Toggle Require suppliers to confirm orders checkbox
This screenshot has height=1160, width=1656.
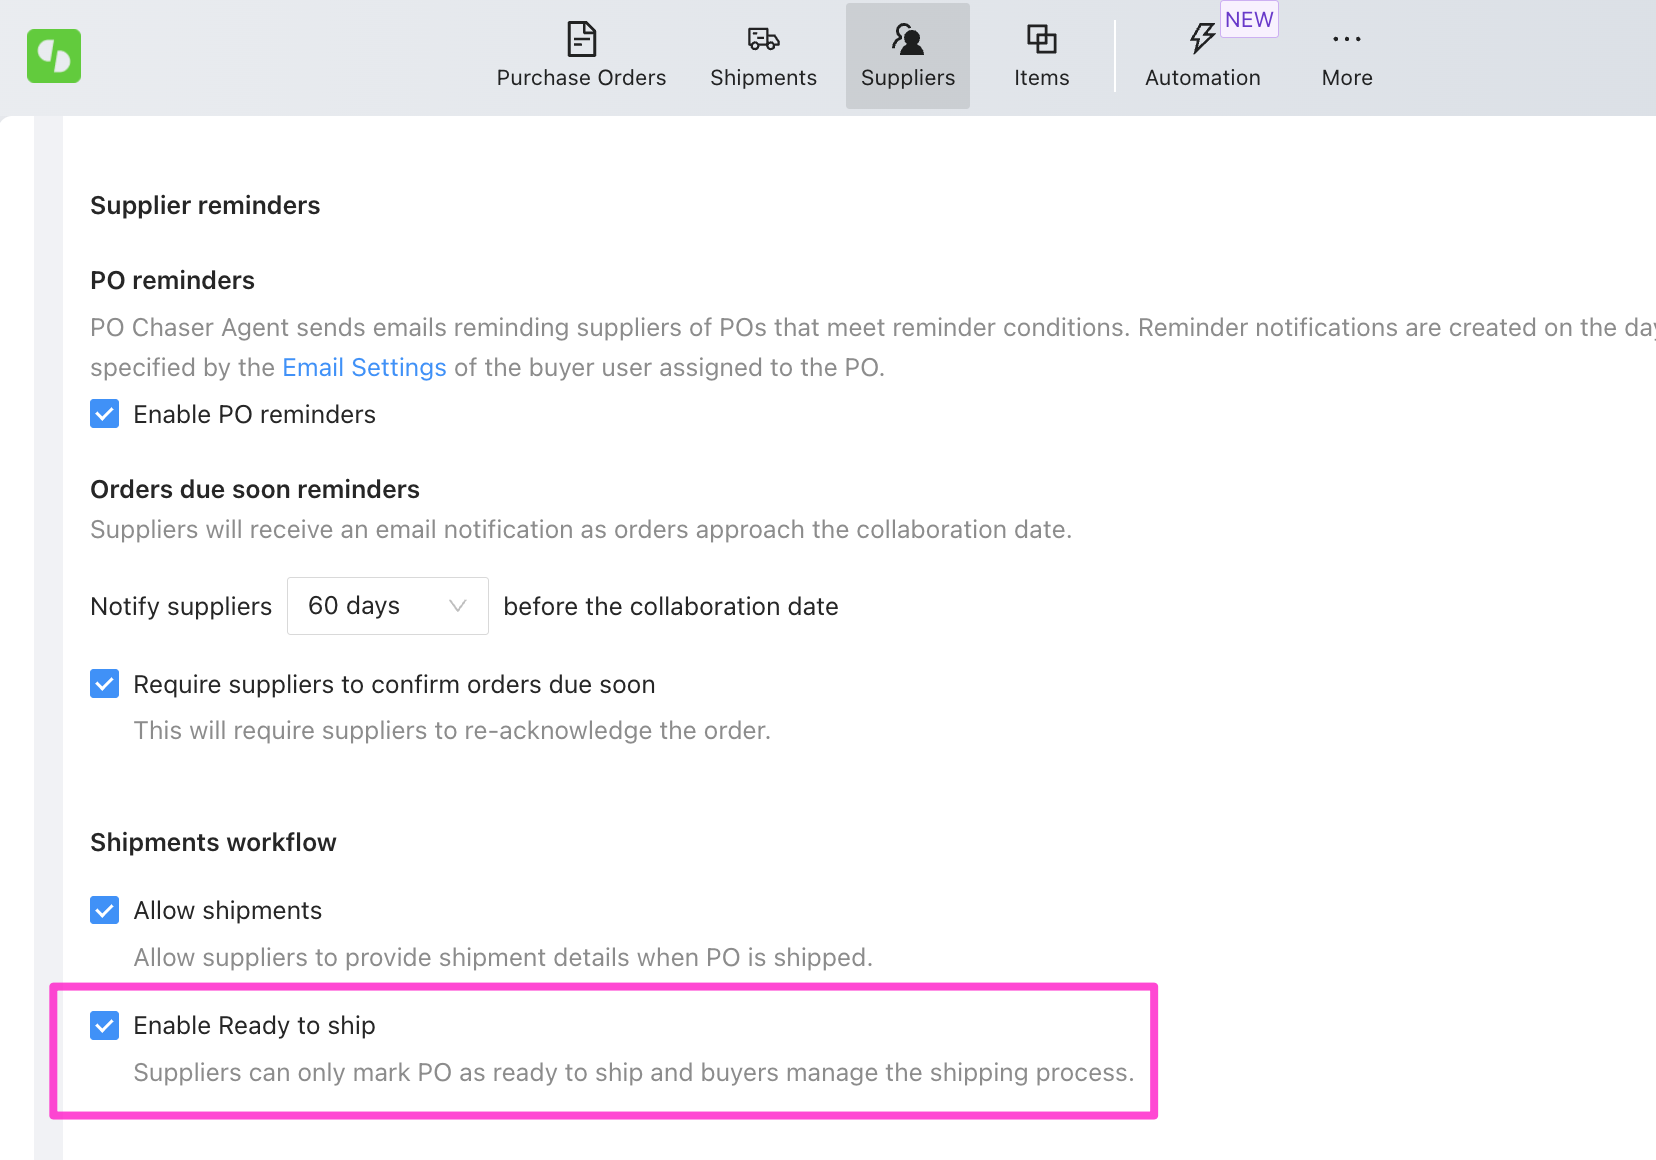(x=105, y=684)
